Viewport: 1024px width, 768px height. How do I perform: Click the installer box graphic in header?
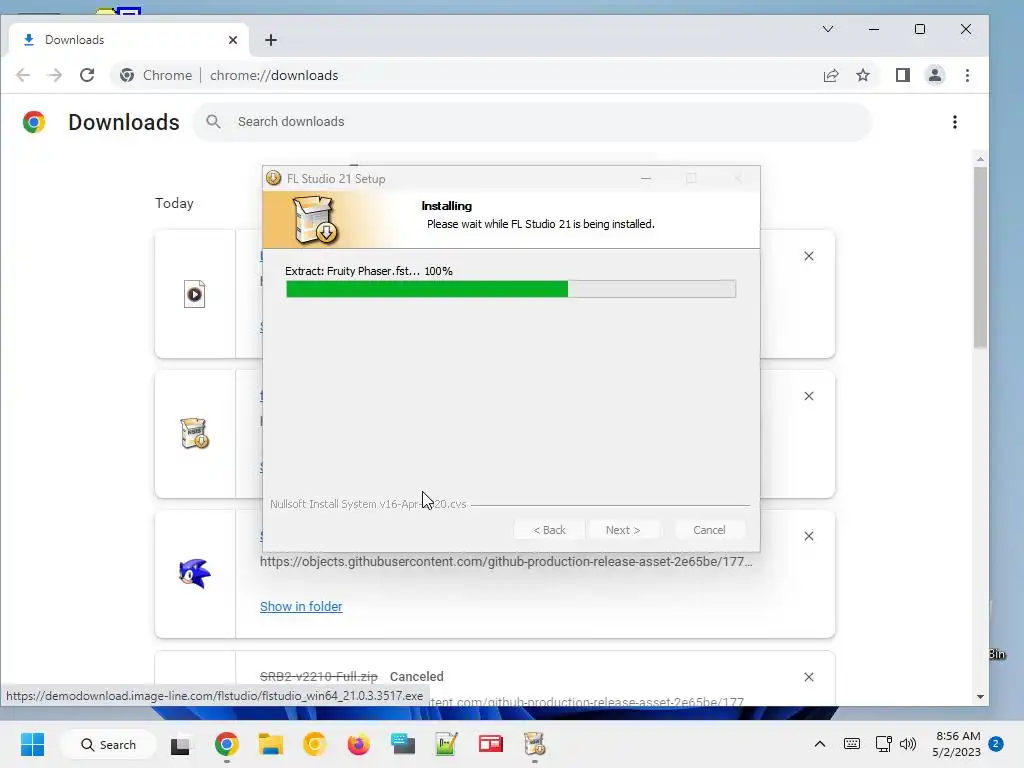[315, 220]
